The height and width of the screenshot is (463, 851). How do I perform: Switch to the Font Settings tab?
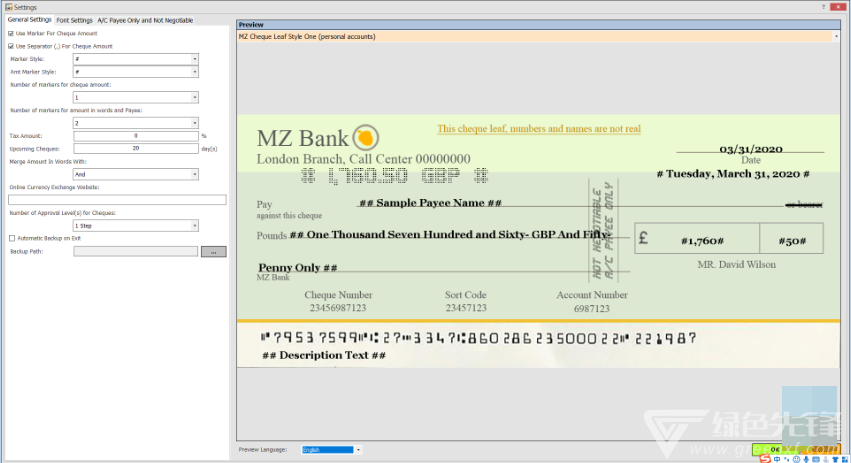(74, 21)
